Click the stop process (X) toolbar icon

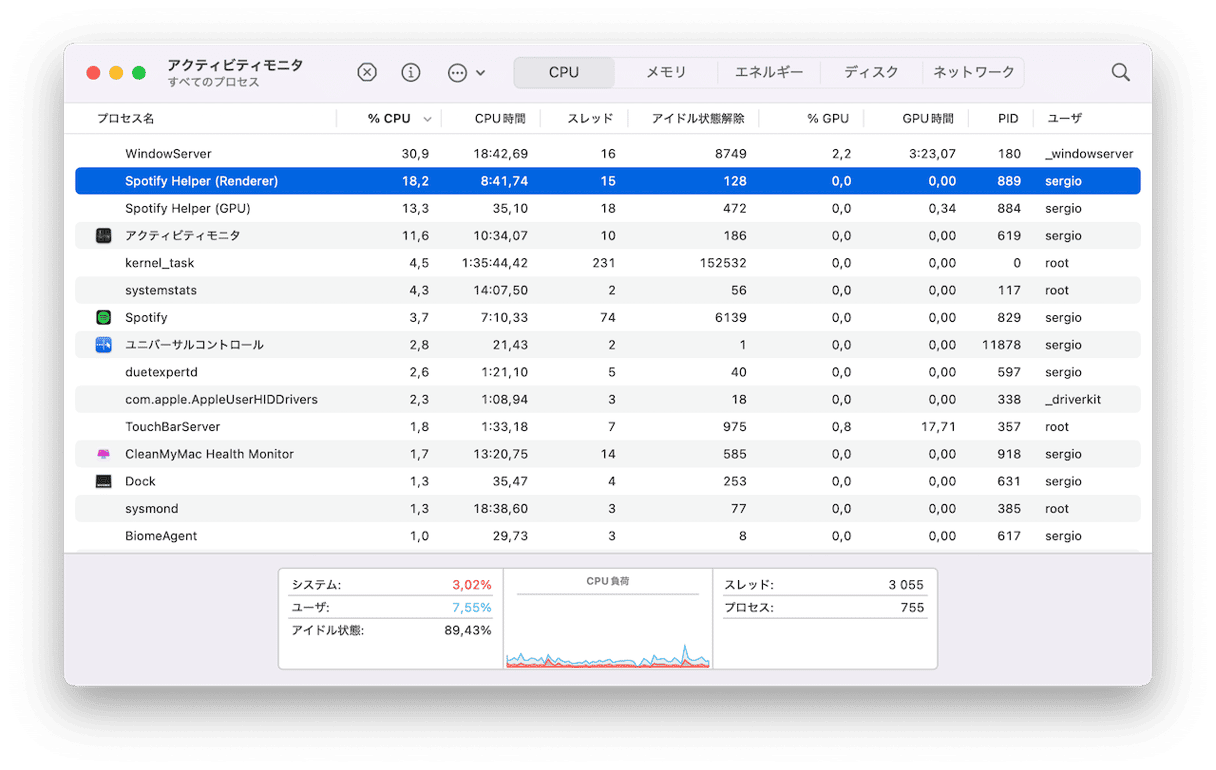tap(367, 72)
